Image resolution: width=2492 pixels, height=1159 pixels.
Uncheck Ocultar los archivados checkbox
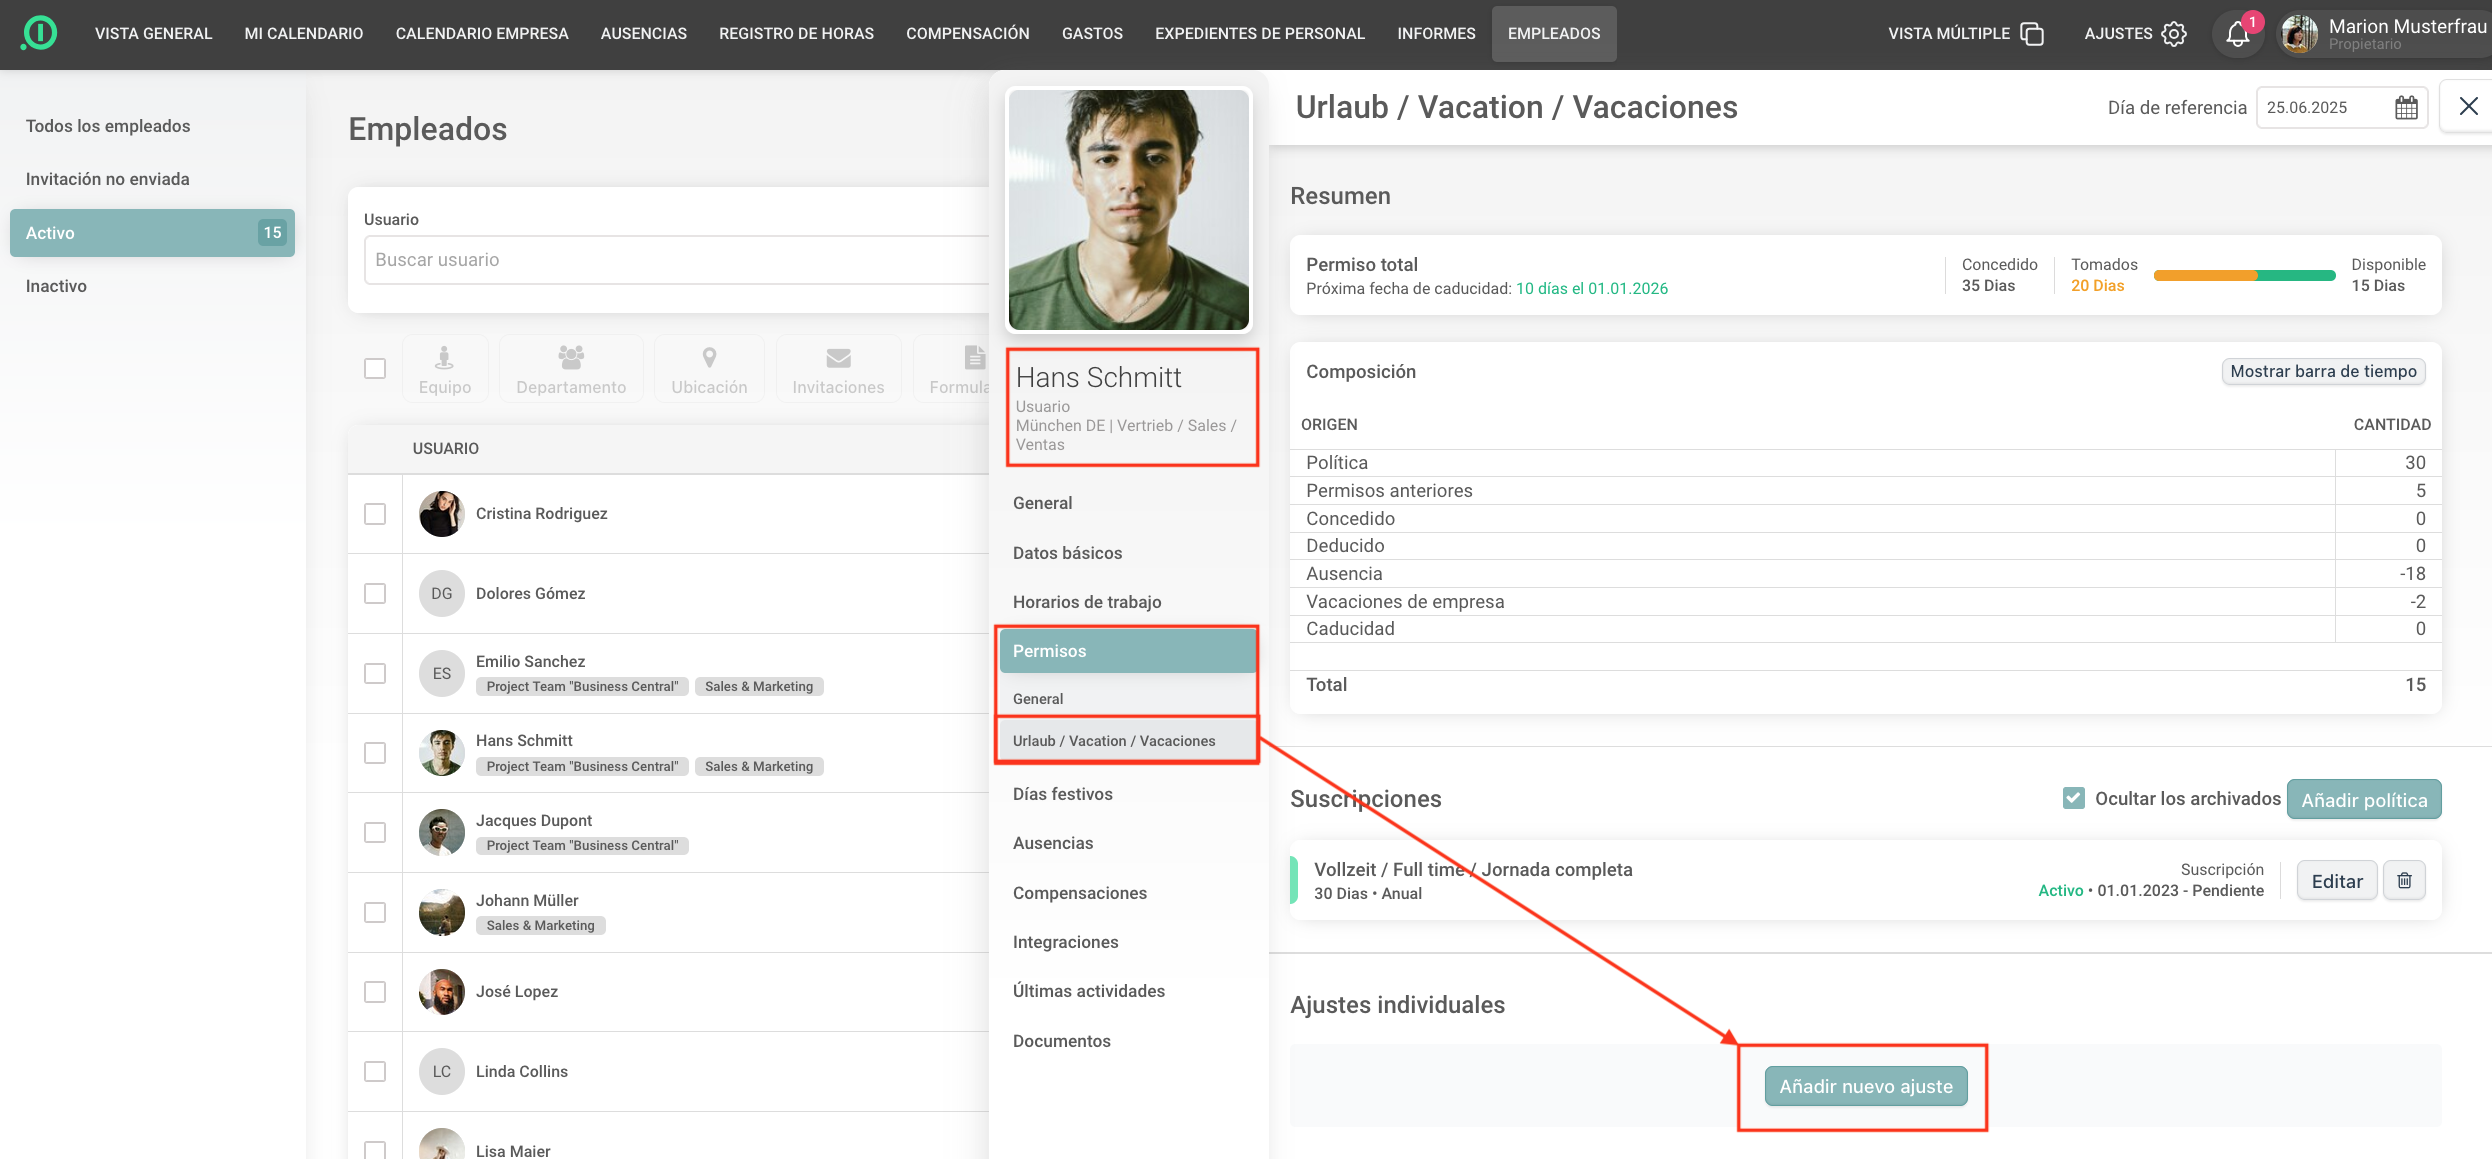click(2073, 798)
